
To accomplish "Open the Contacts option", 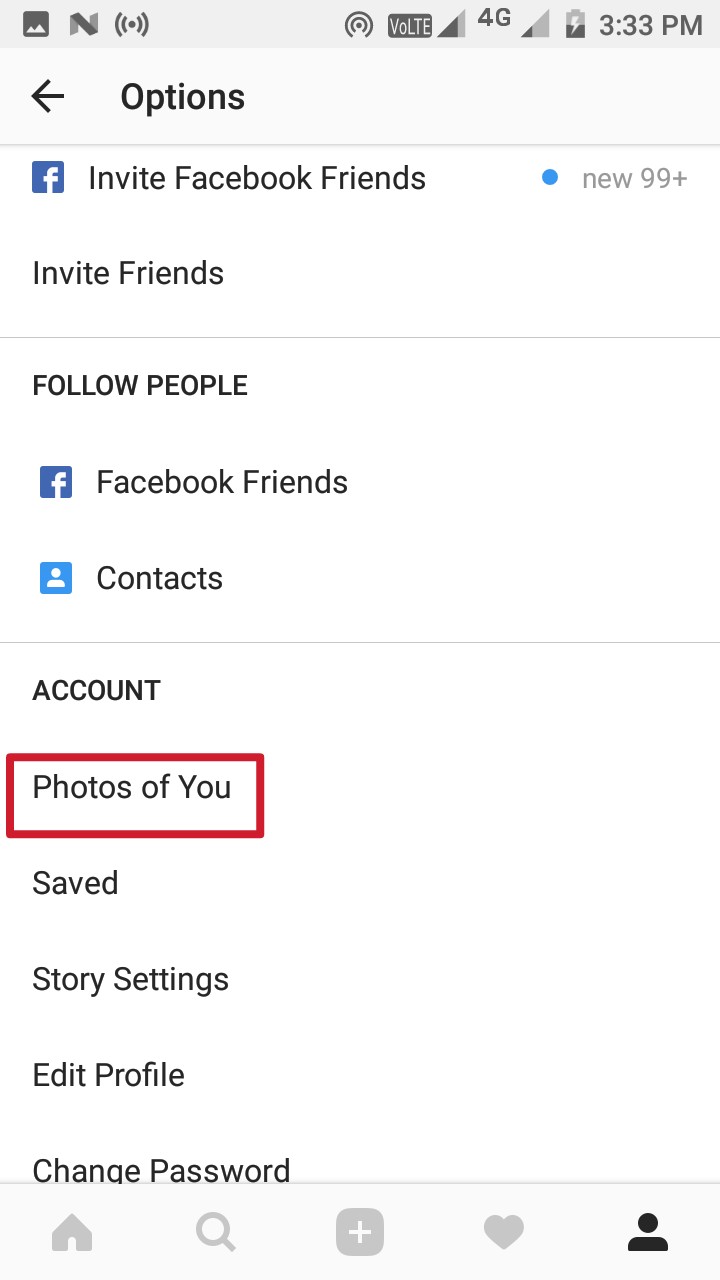I will pyautogui.click(x=160, y=578).
